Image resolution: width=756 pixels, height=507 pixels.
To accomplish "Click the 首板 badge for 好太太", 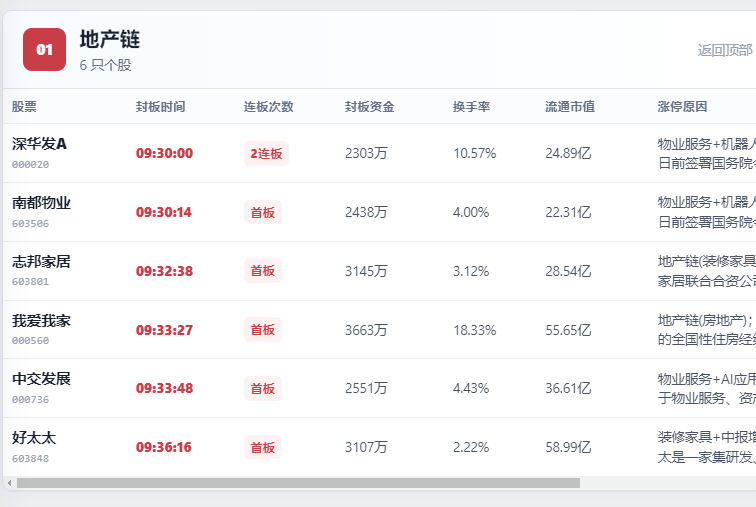I will coord(263,448).
